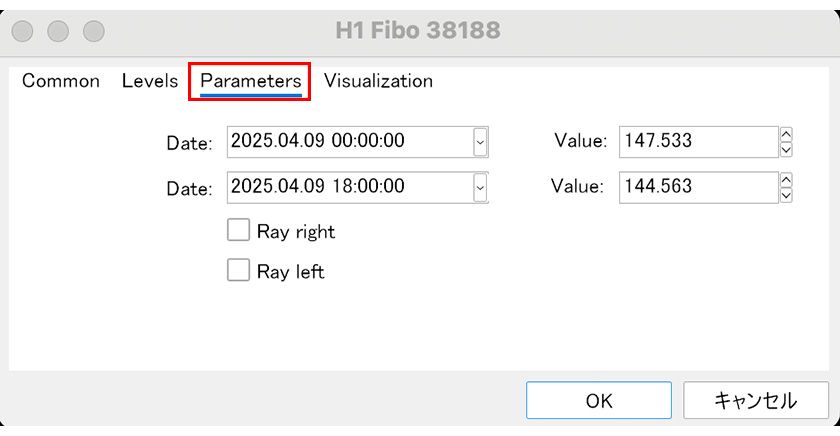
Task: Increase the 144.563 value with up arrow
Action: pos(785,180)
